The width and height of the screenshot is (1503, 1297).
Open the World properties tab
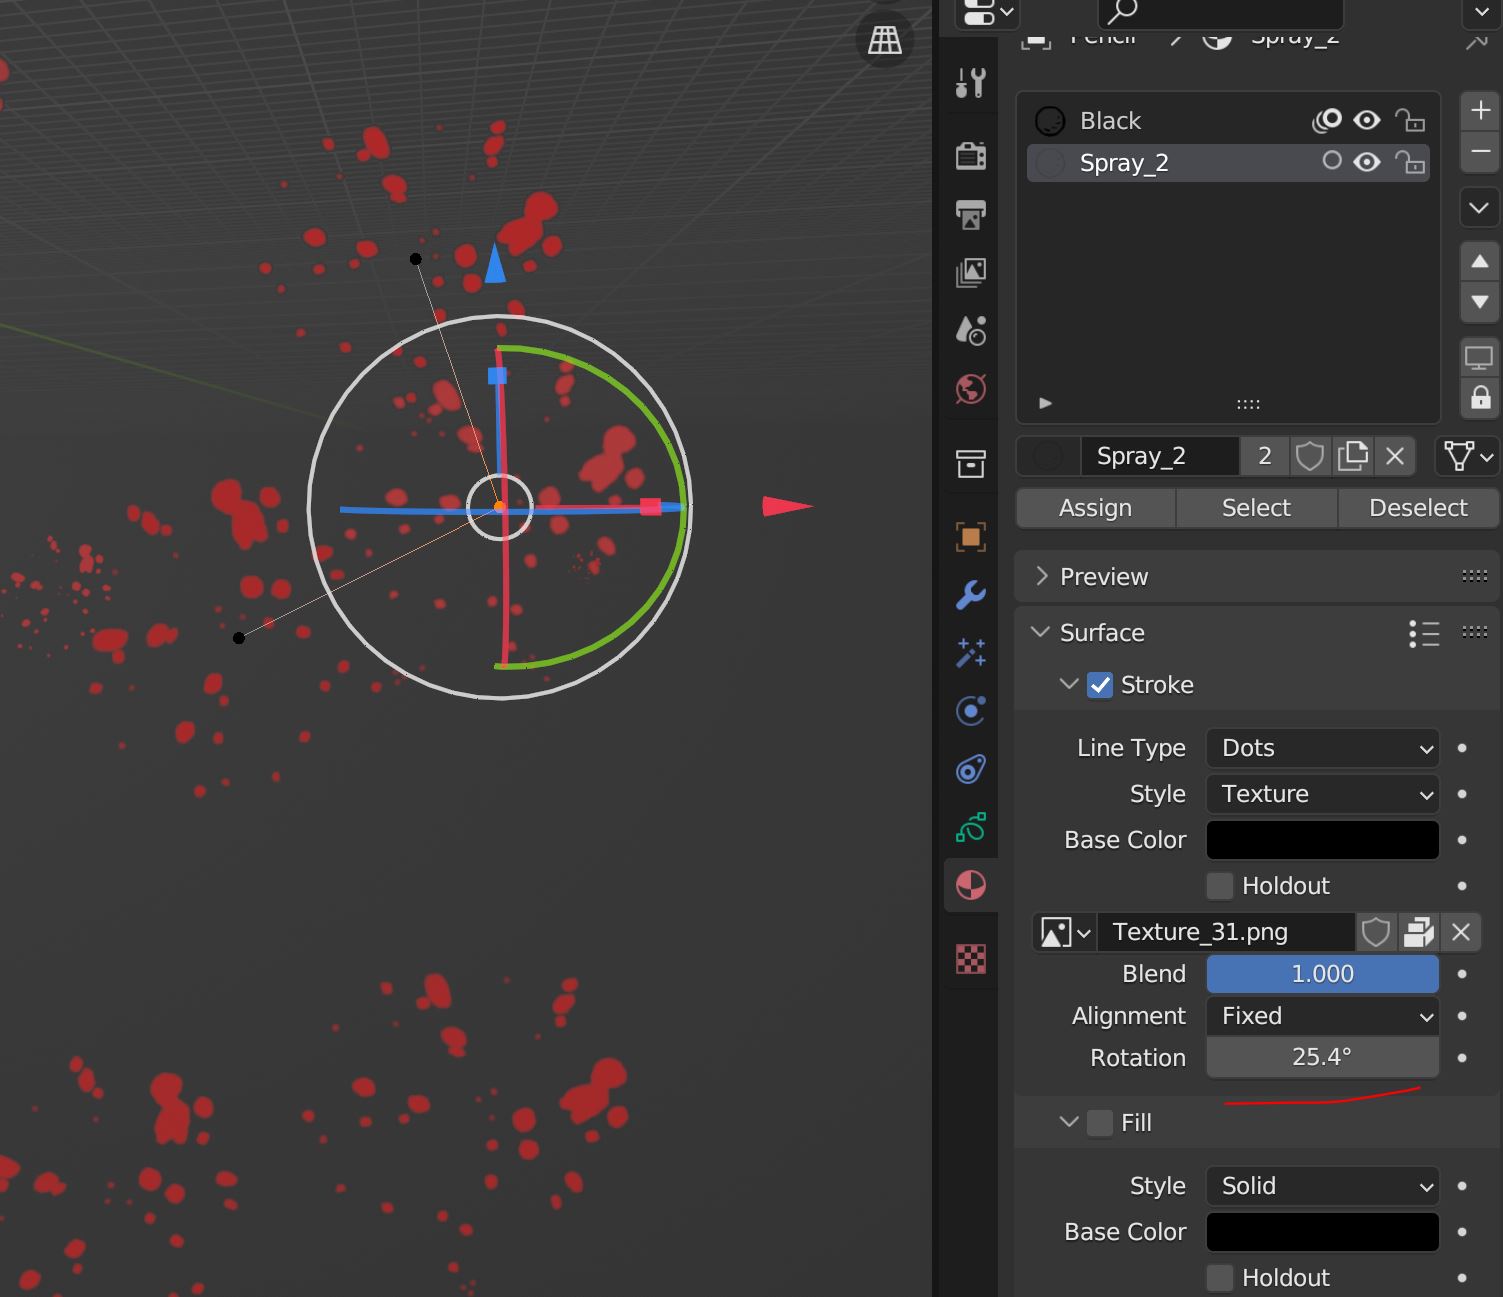970,389
